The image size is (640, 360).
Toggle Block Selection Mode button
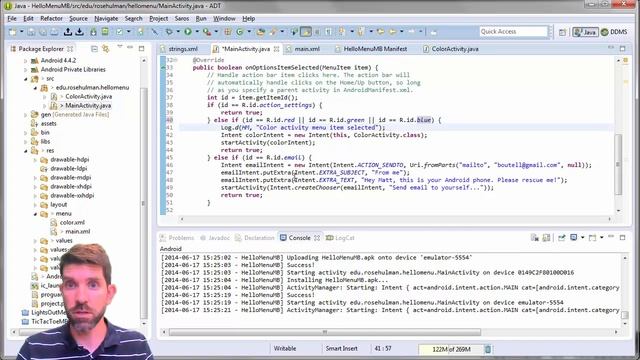click(317, 32)
